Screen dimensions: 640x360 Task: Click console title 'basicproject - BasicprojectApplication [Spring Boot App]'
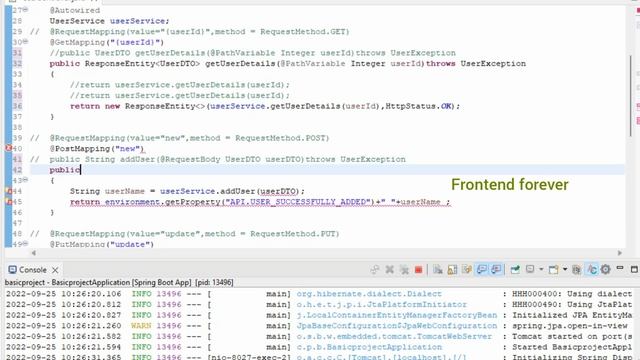click(98, 282)
